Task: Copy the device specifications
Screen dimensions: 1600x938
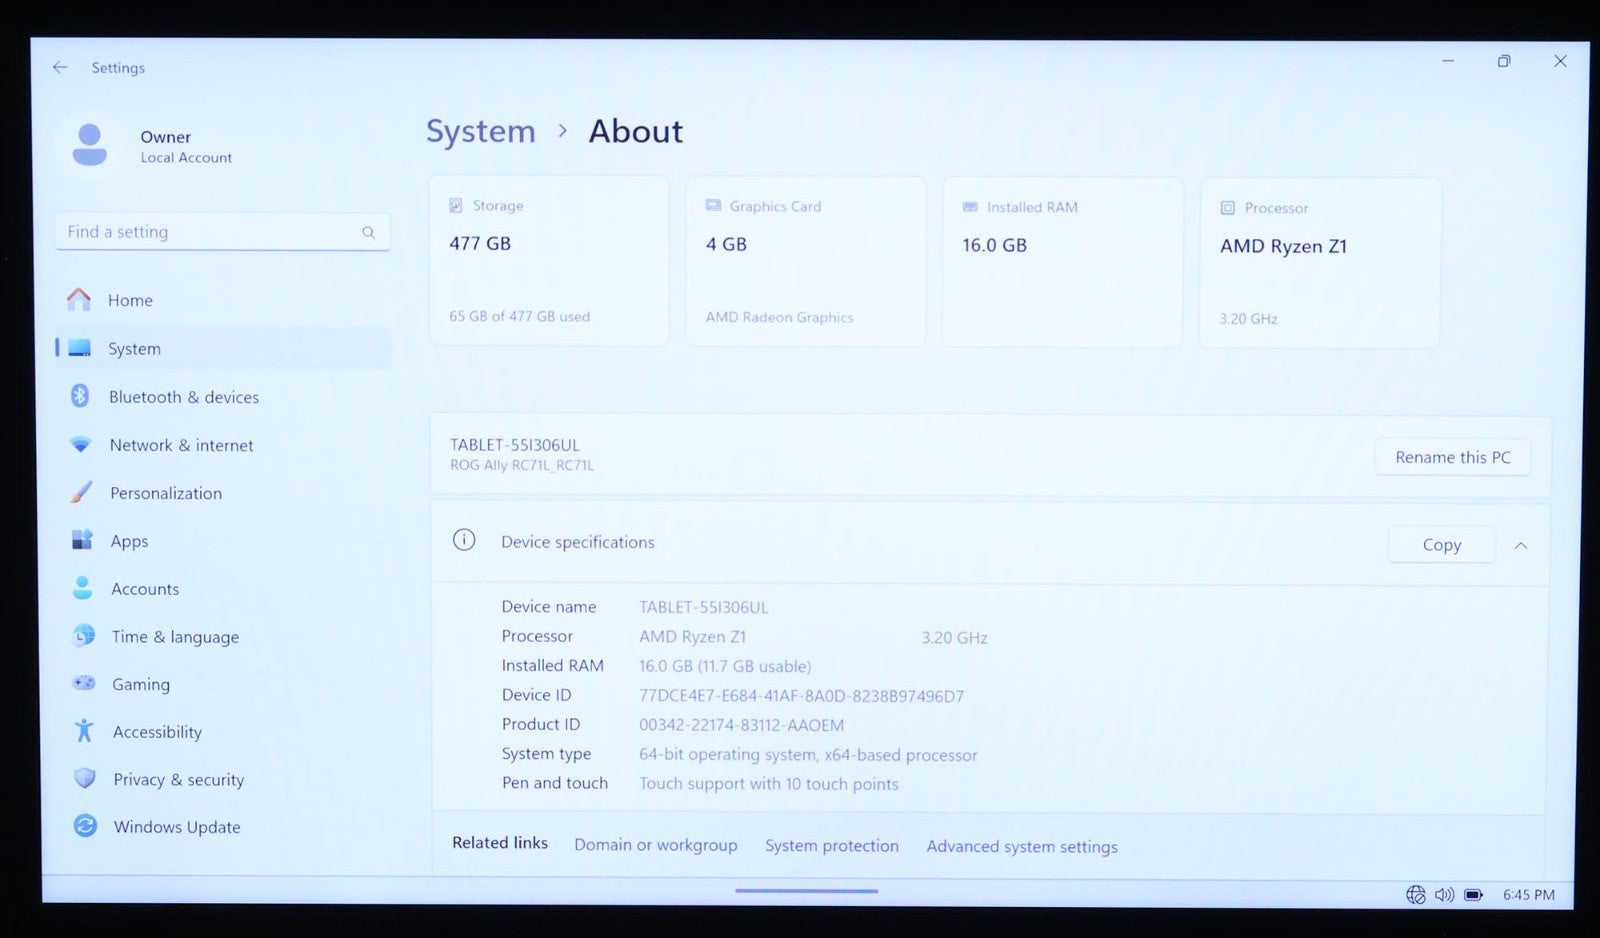Action: pos(1441,545)
